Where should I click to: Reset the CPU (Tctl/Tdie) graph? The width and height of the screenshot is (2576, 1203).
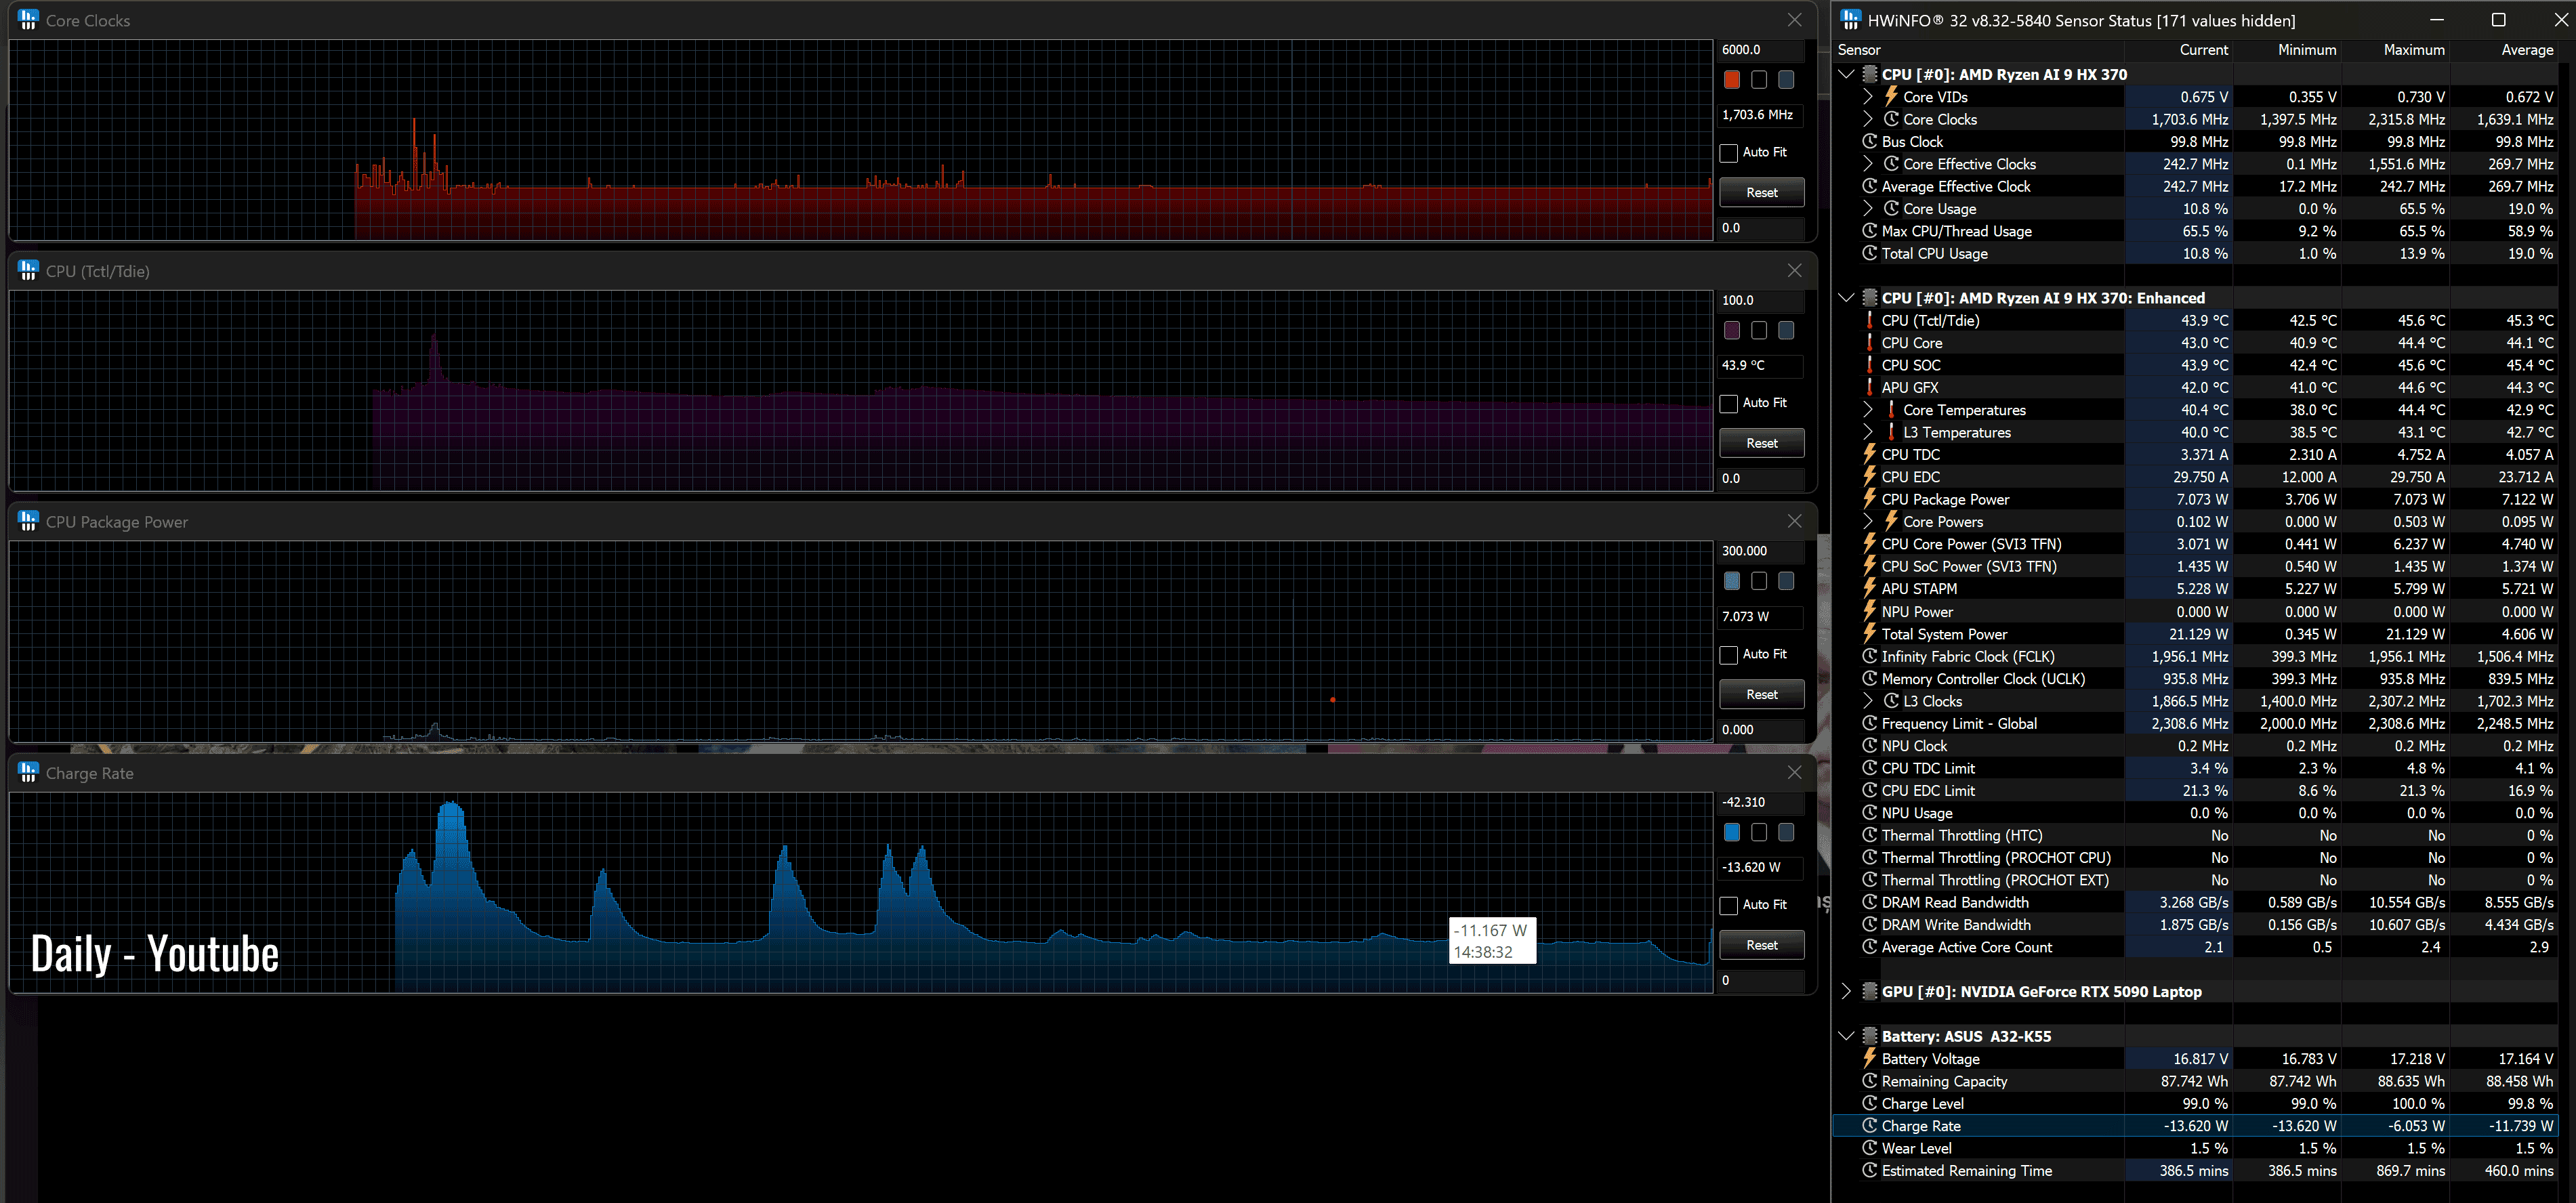(1761, 443)
